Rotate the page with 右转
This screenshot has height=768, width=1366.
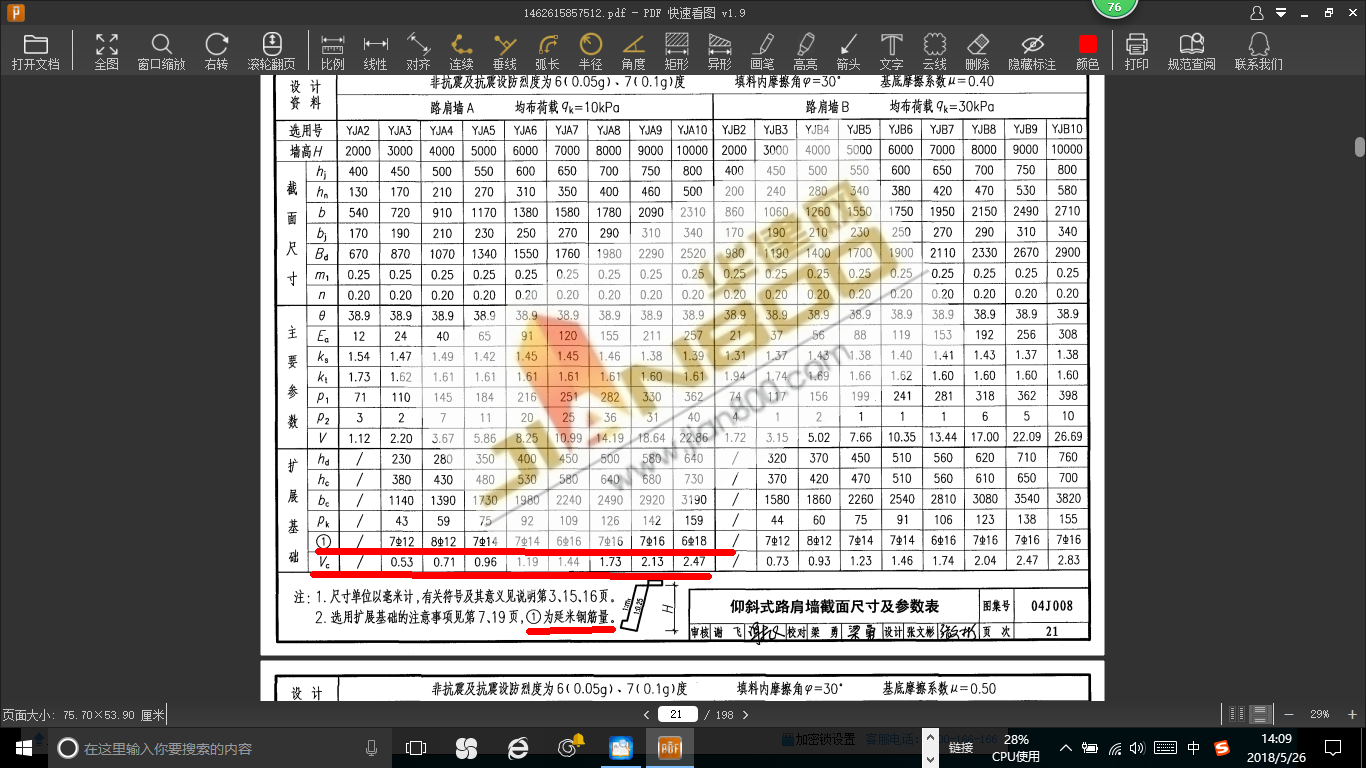(x=216, y=52)
